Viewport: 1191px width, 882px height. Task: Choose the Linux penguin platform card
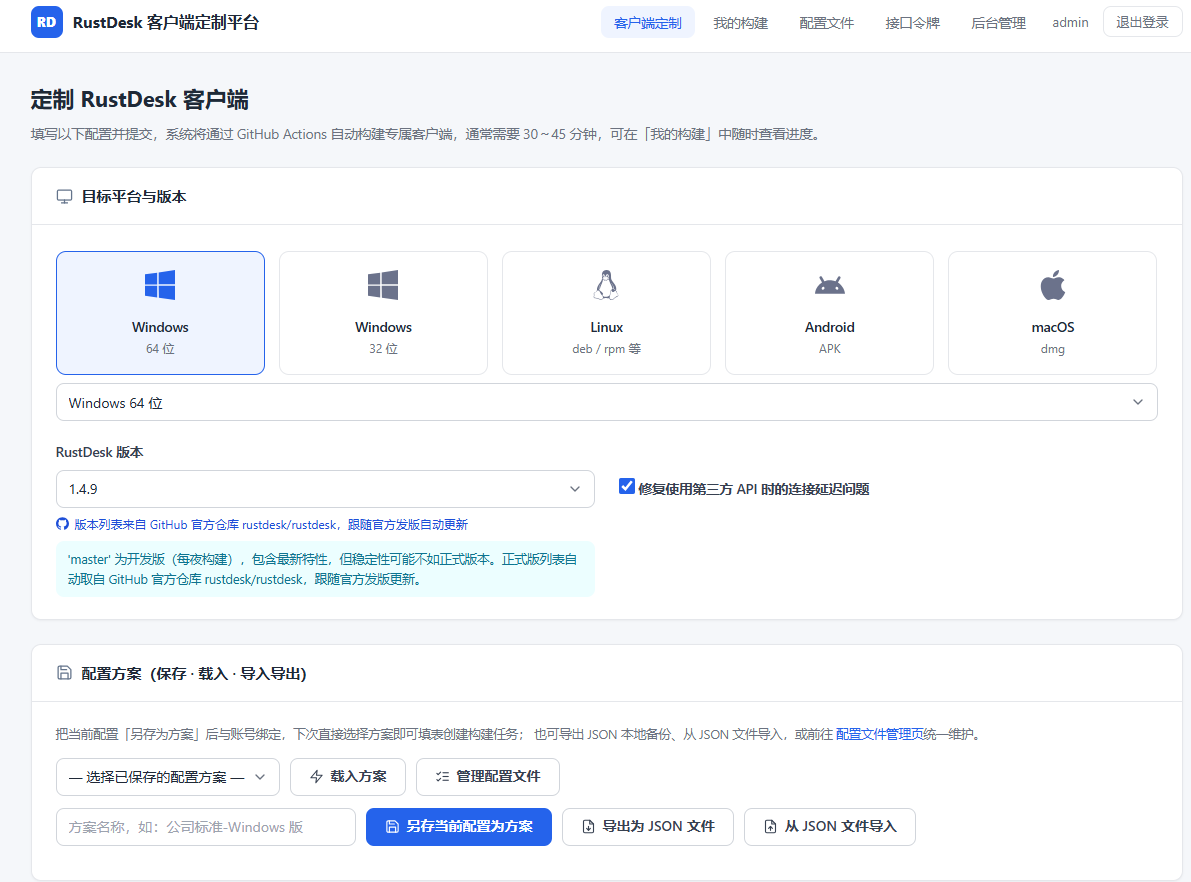pos(606,313)
